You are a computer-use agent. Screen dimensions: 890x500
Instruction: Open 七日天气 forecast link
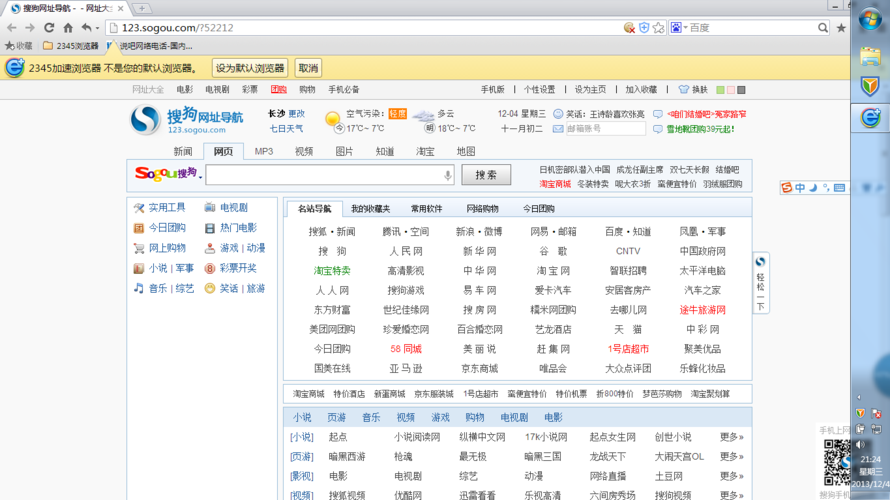tap(286, 129)
